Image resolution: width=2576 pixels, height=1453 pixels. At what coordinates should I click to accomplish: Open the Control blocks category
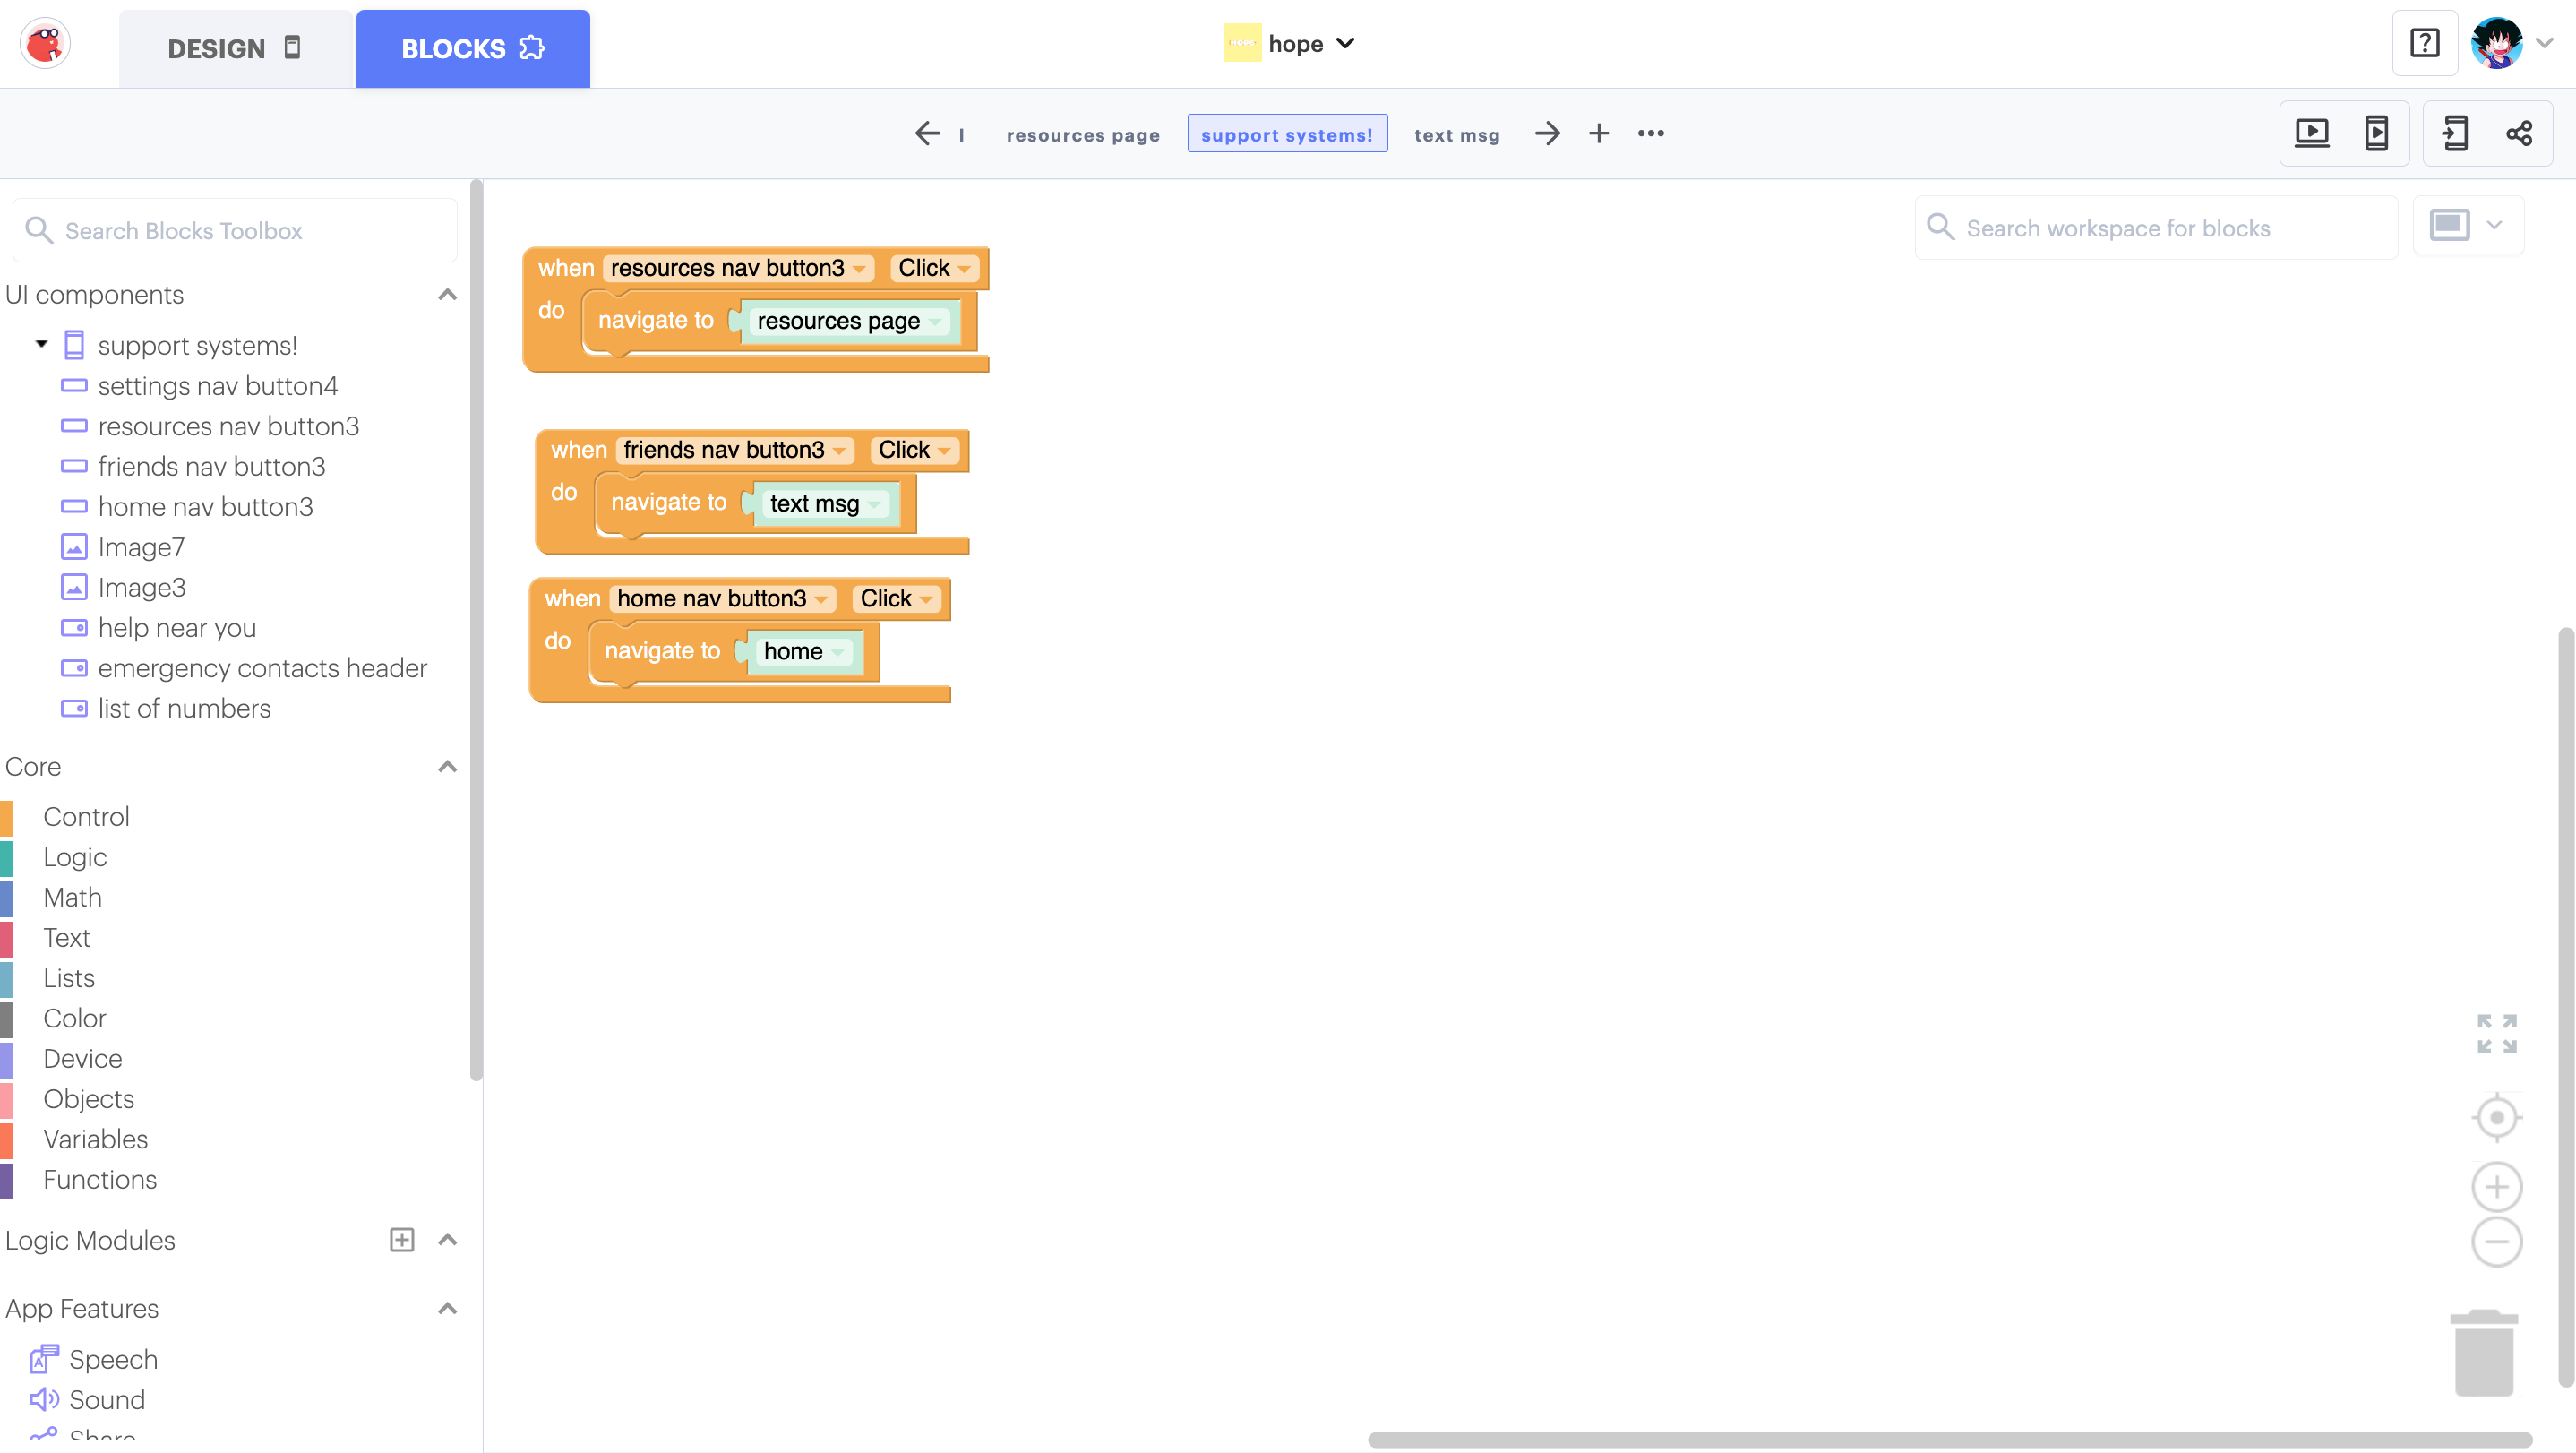(x=86, y=816)
